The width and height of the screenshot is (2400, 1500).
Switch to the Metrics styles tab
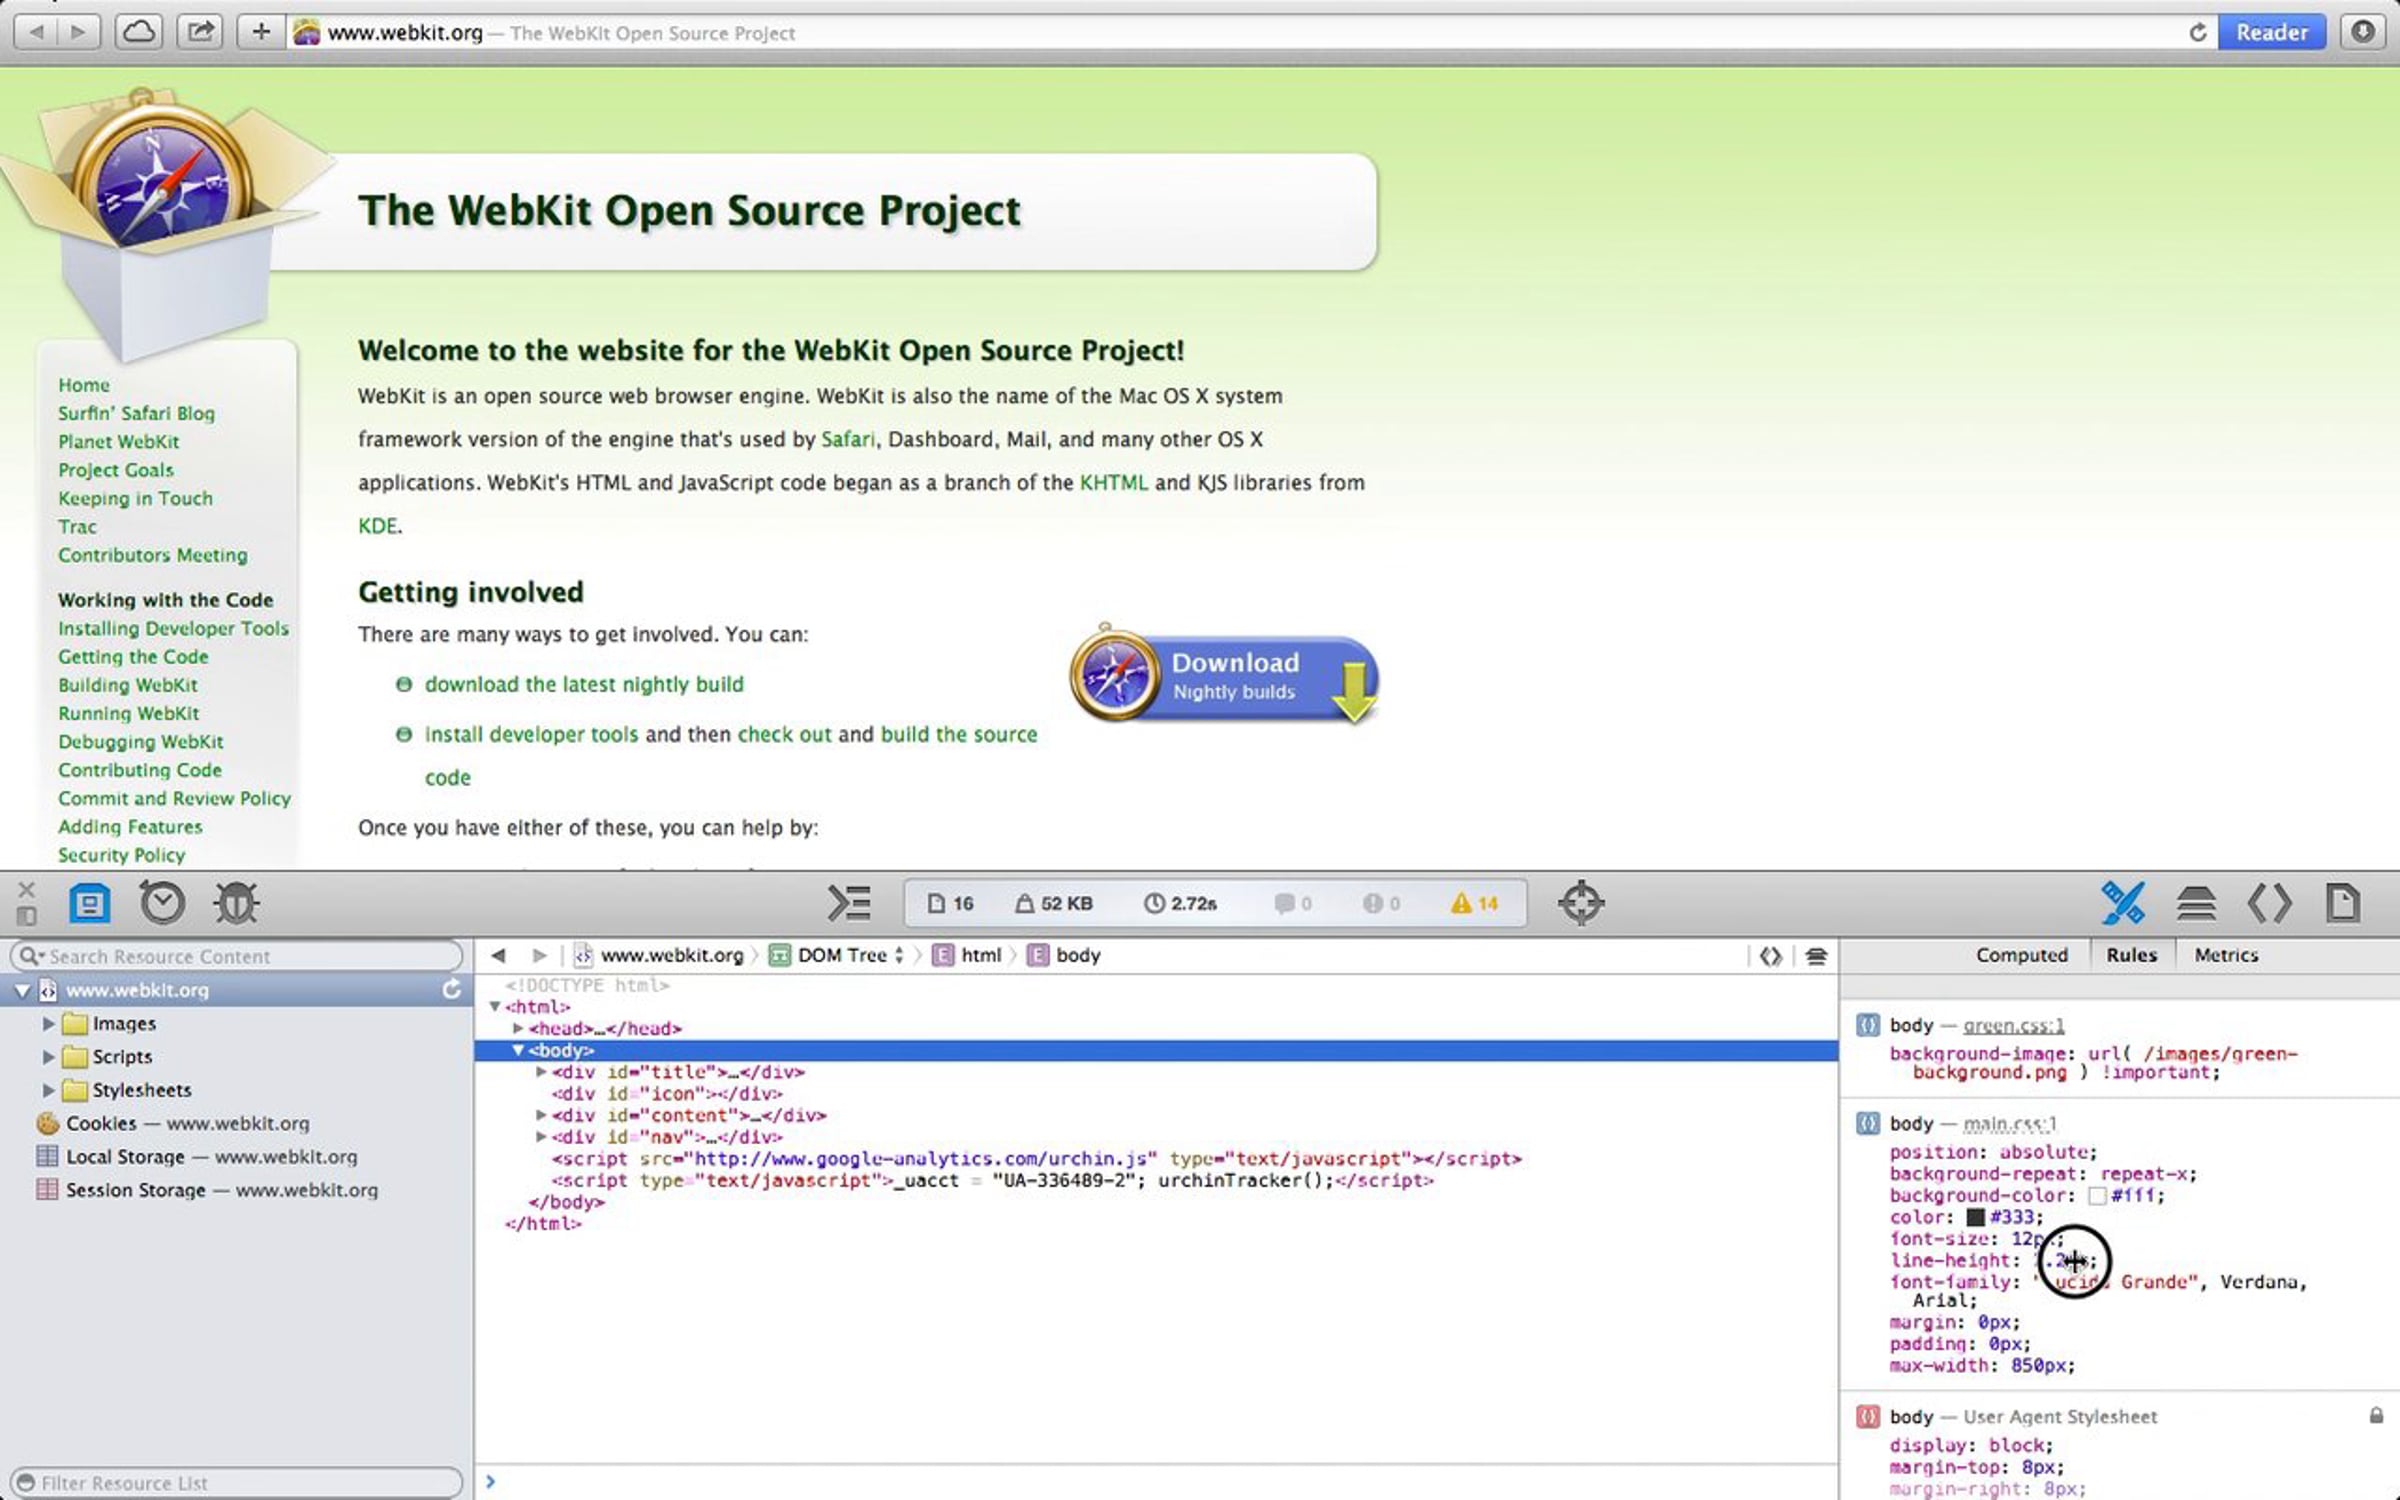click(x=2226, y=955)
